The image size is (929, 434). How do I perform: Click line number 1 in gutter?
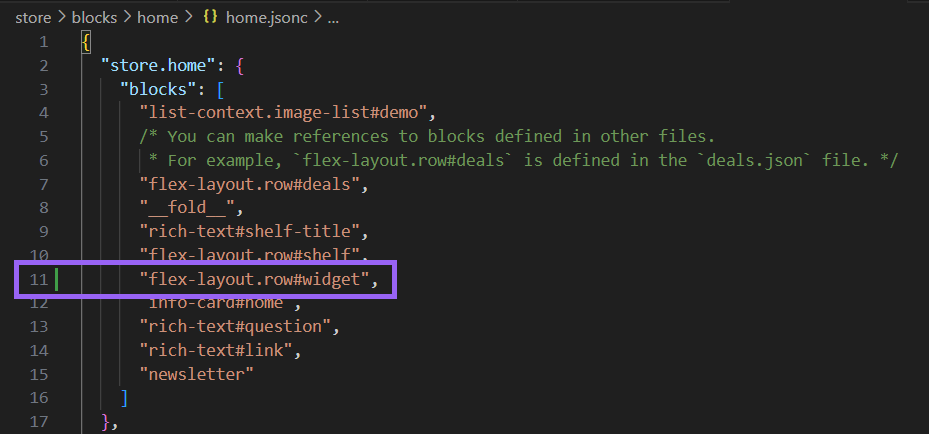43,42
